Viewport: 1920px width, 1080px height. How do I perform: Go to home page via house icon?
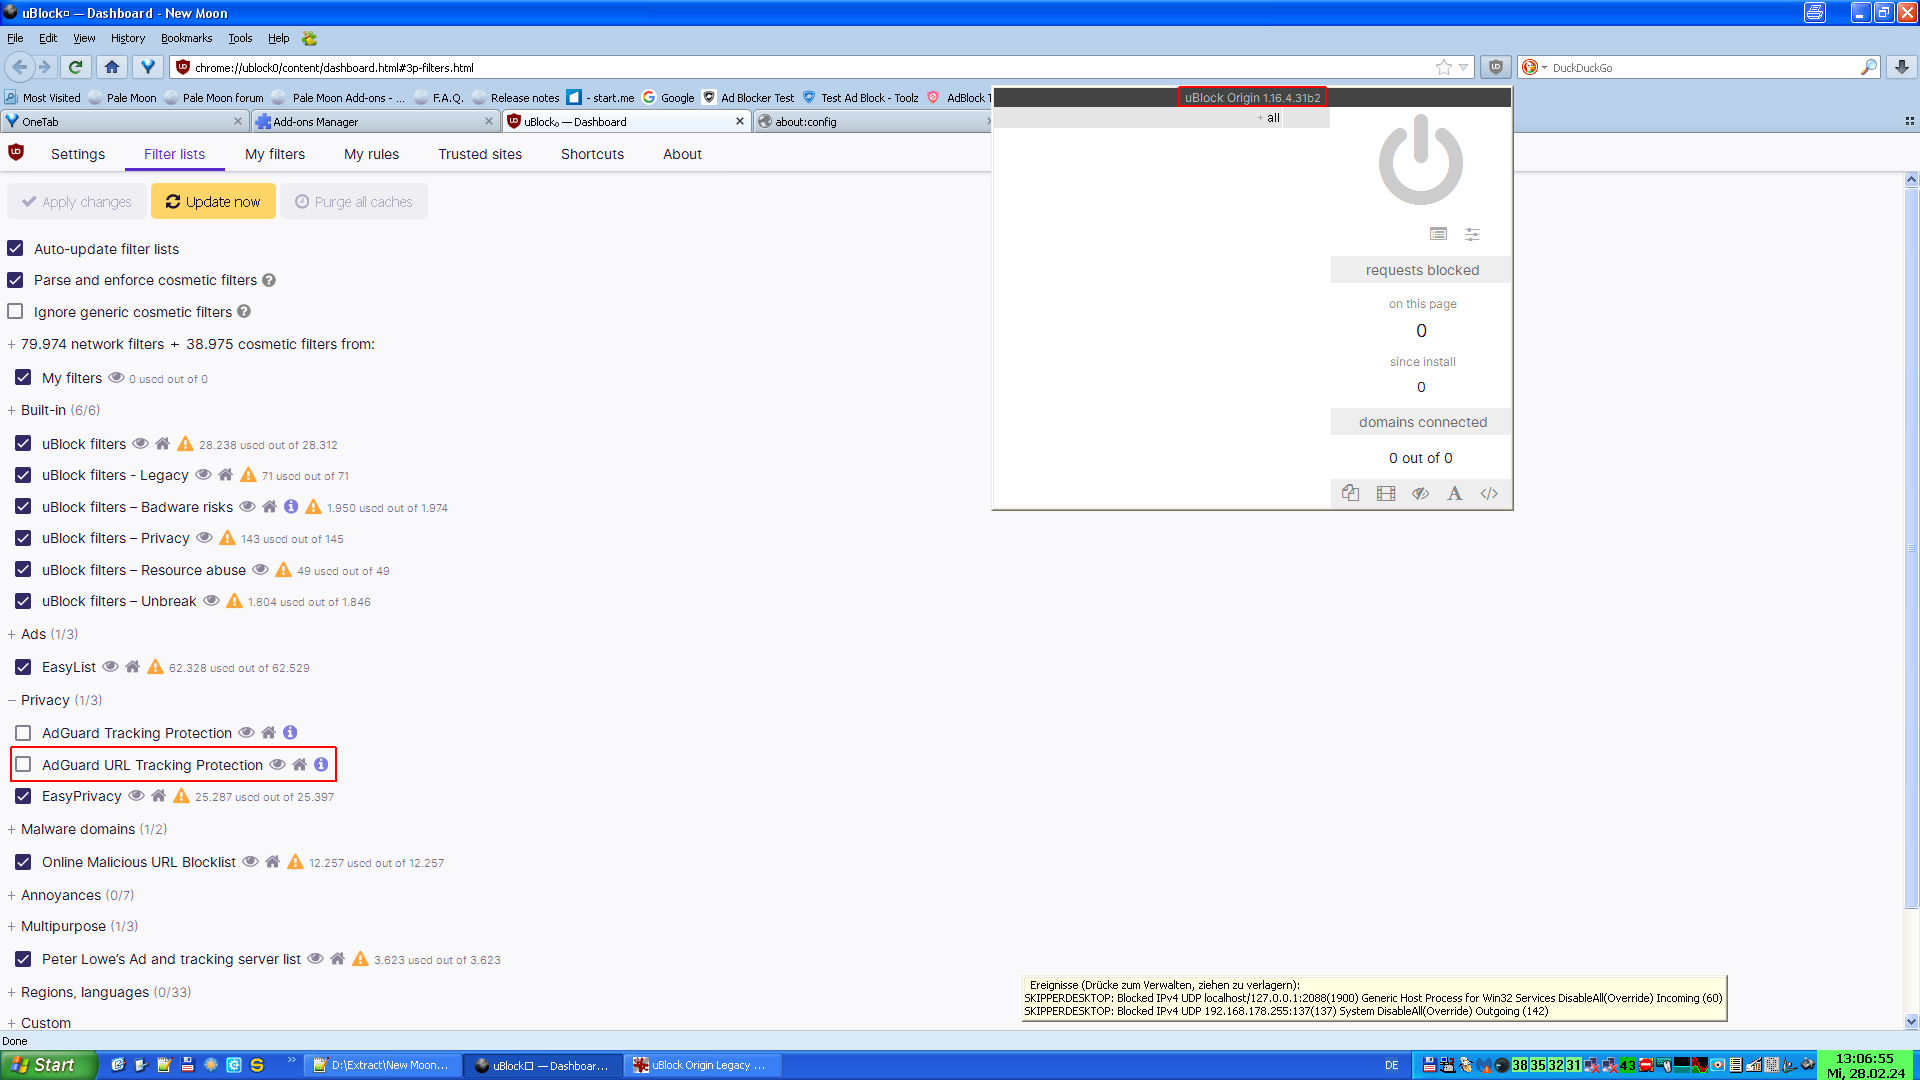(112, 67)
